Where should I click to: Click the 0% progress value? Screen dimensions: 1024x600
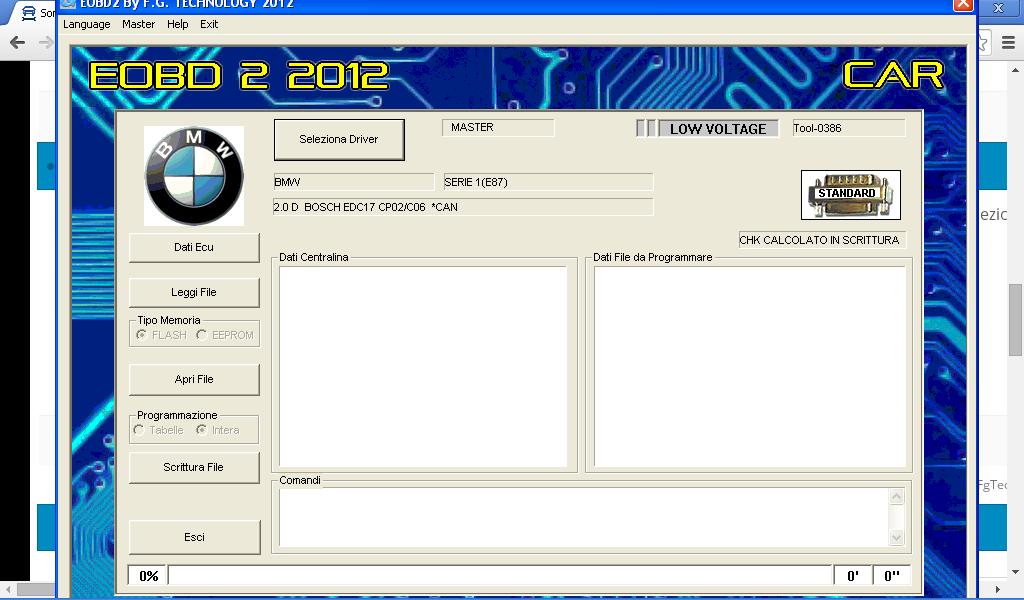pos(148,576)
